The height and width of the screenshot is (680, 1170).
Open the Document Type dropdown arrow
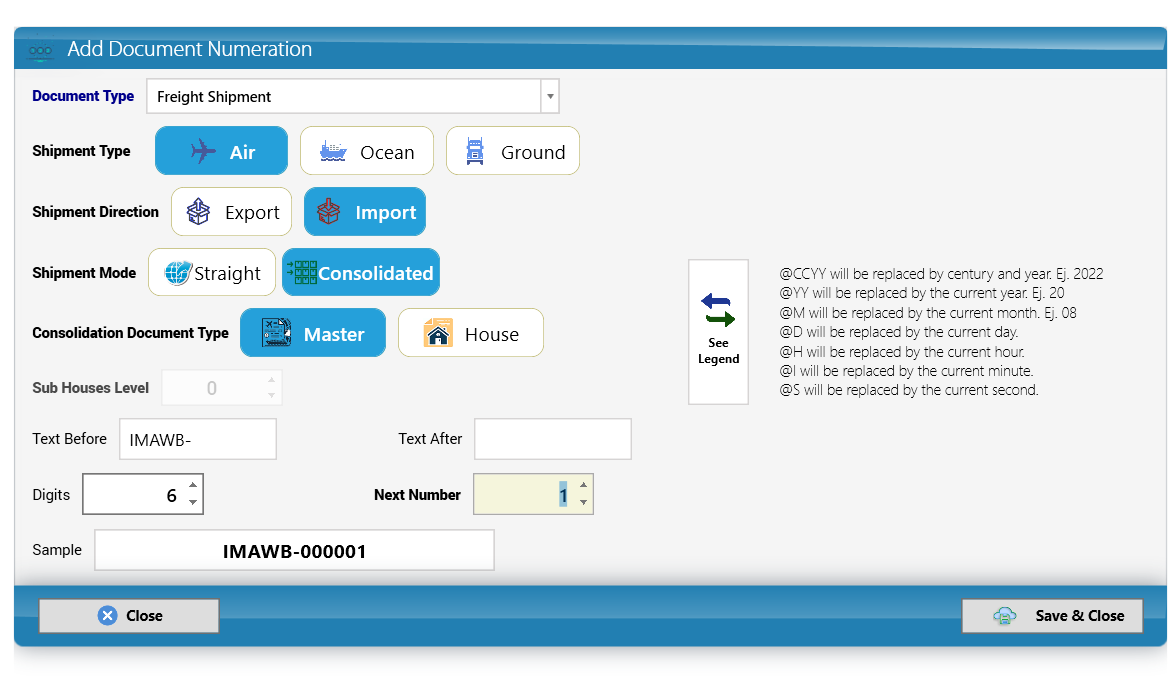coord(550,96)
